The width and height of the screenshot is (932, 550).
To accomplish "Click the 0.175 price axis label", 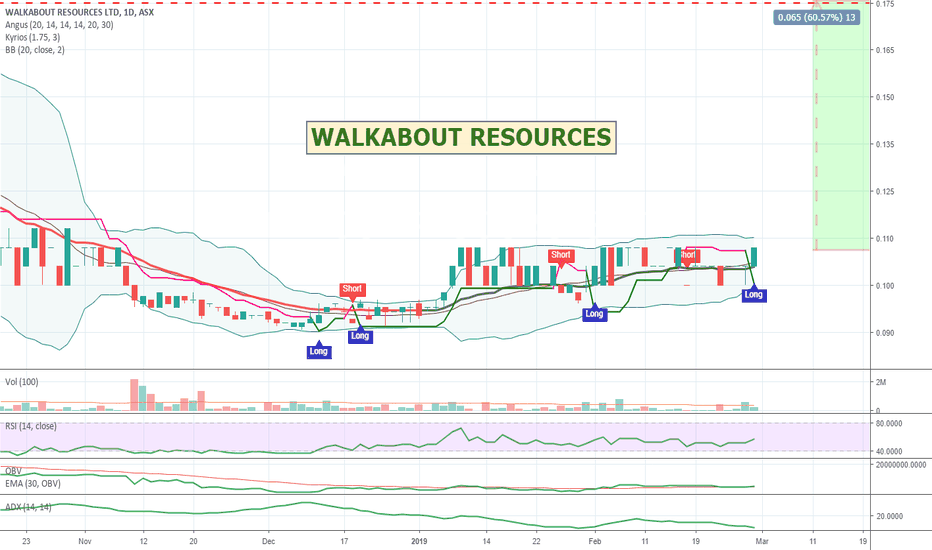I will pyautogui.click(x=885, y=4).
